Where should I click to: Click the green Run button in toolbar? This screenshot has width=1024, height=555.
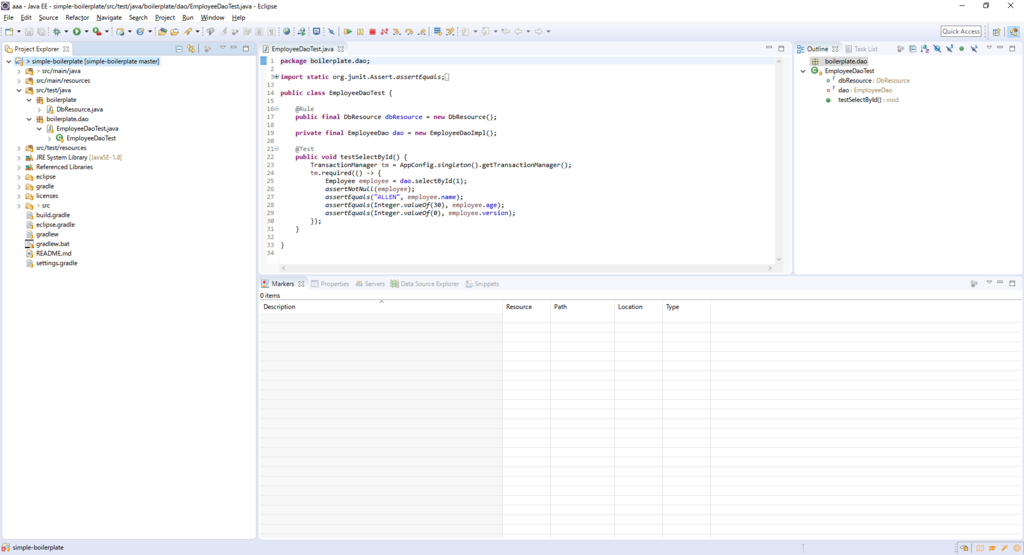point(76,31)
